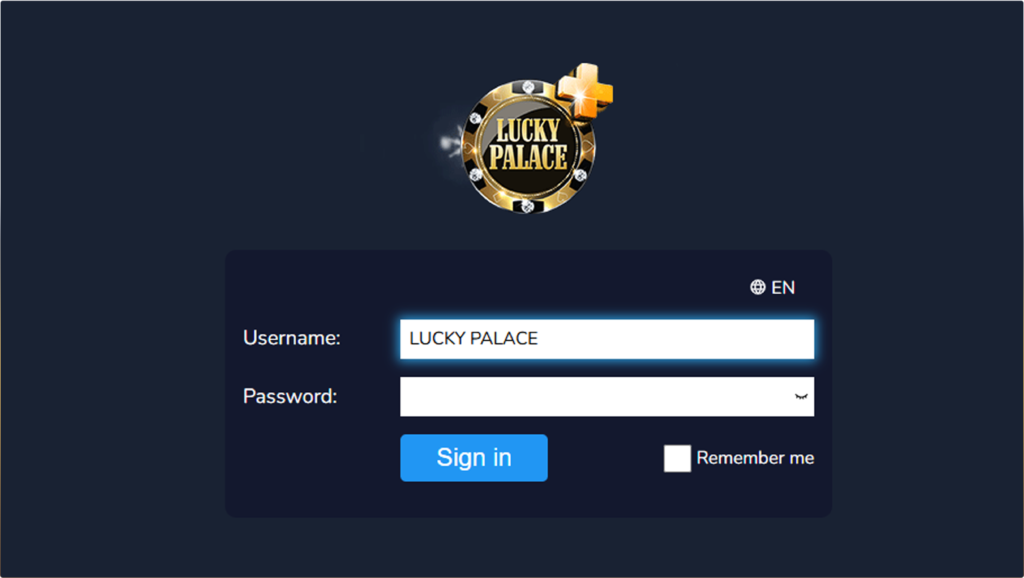1024x578 pixels.
Task: Click the diamond at top of chip
Action: click(x=526, y=87)
